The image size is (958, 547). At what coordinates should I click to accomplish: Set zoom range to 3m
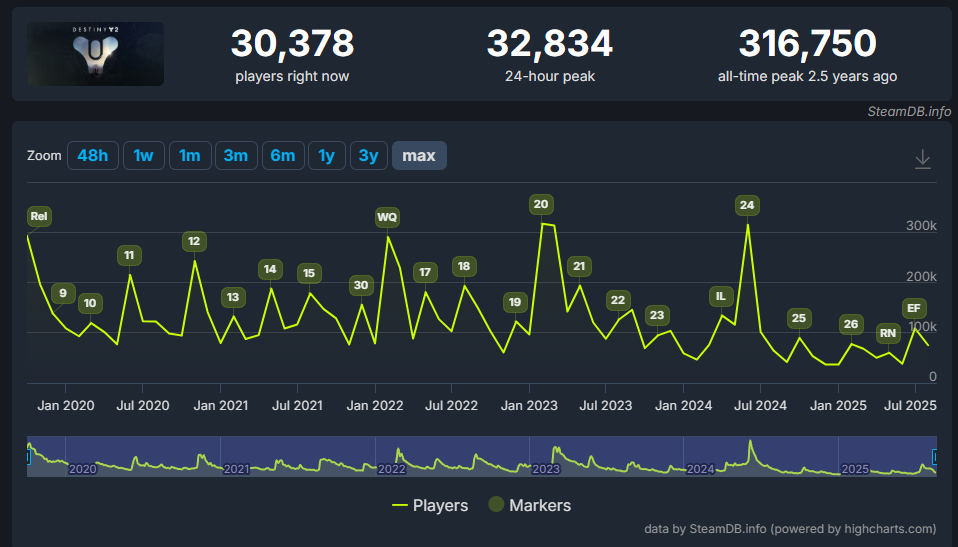(x=236, y=155)
